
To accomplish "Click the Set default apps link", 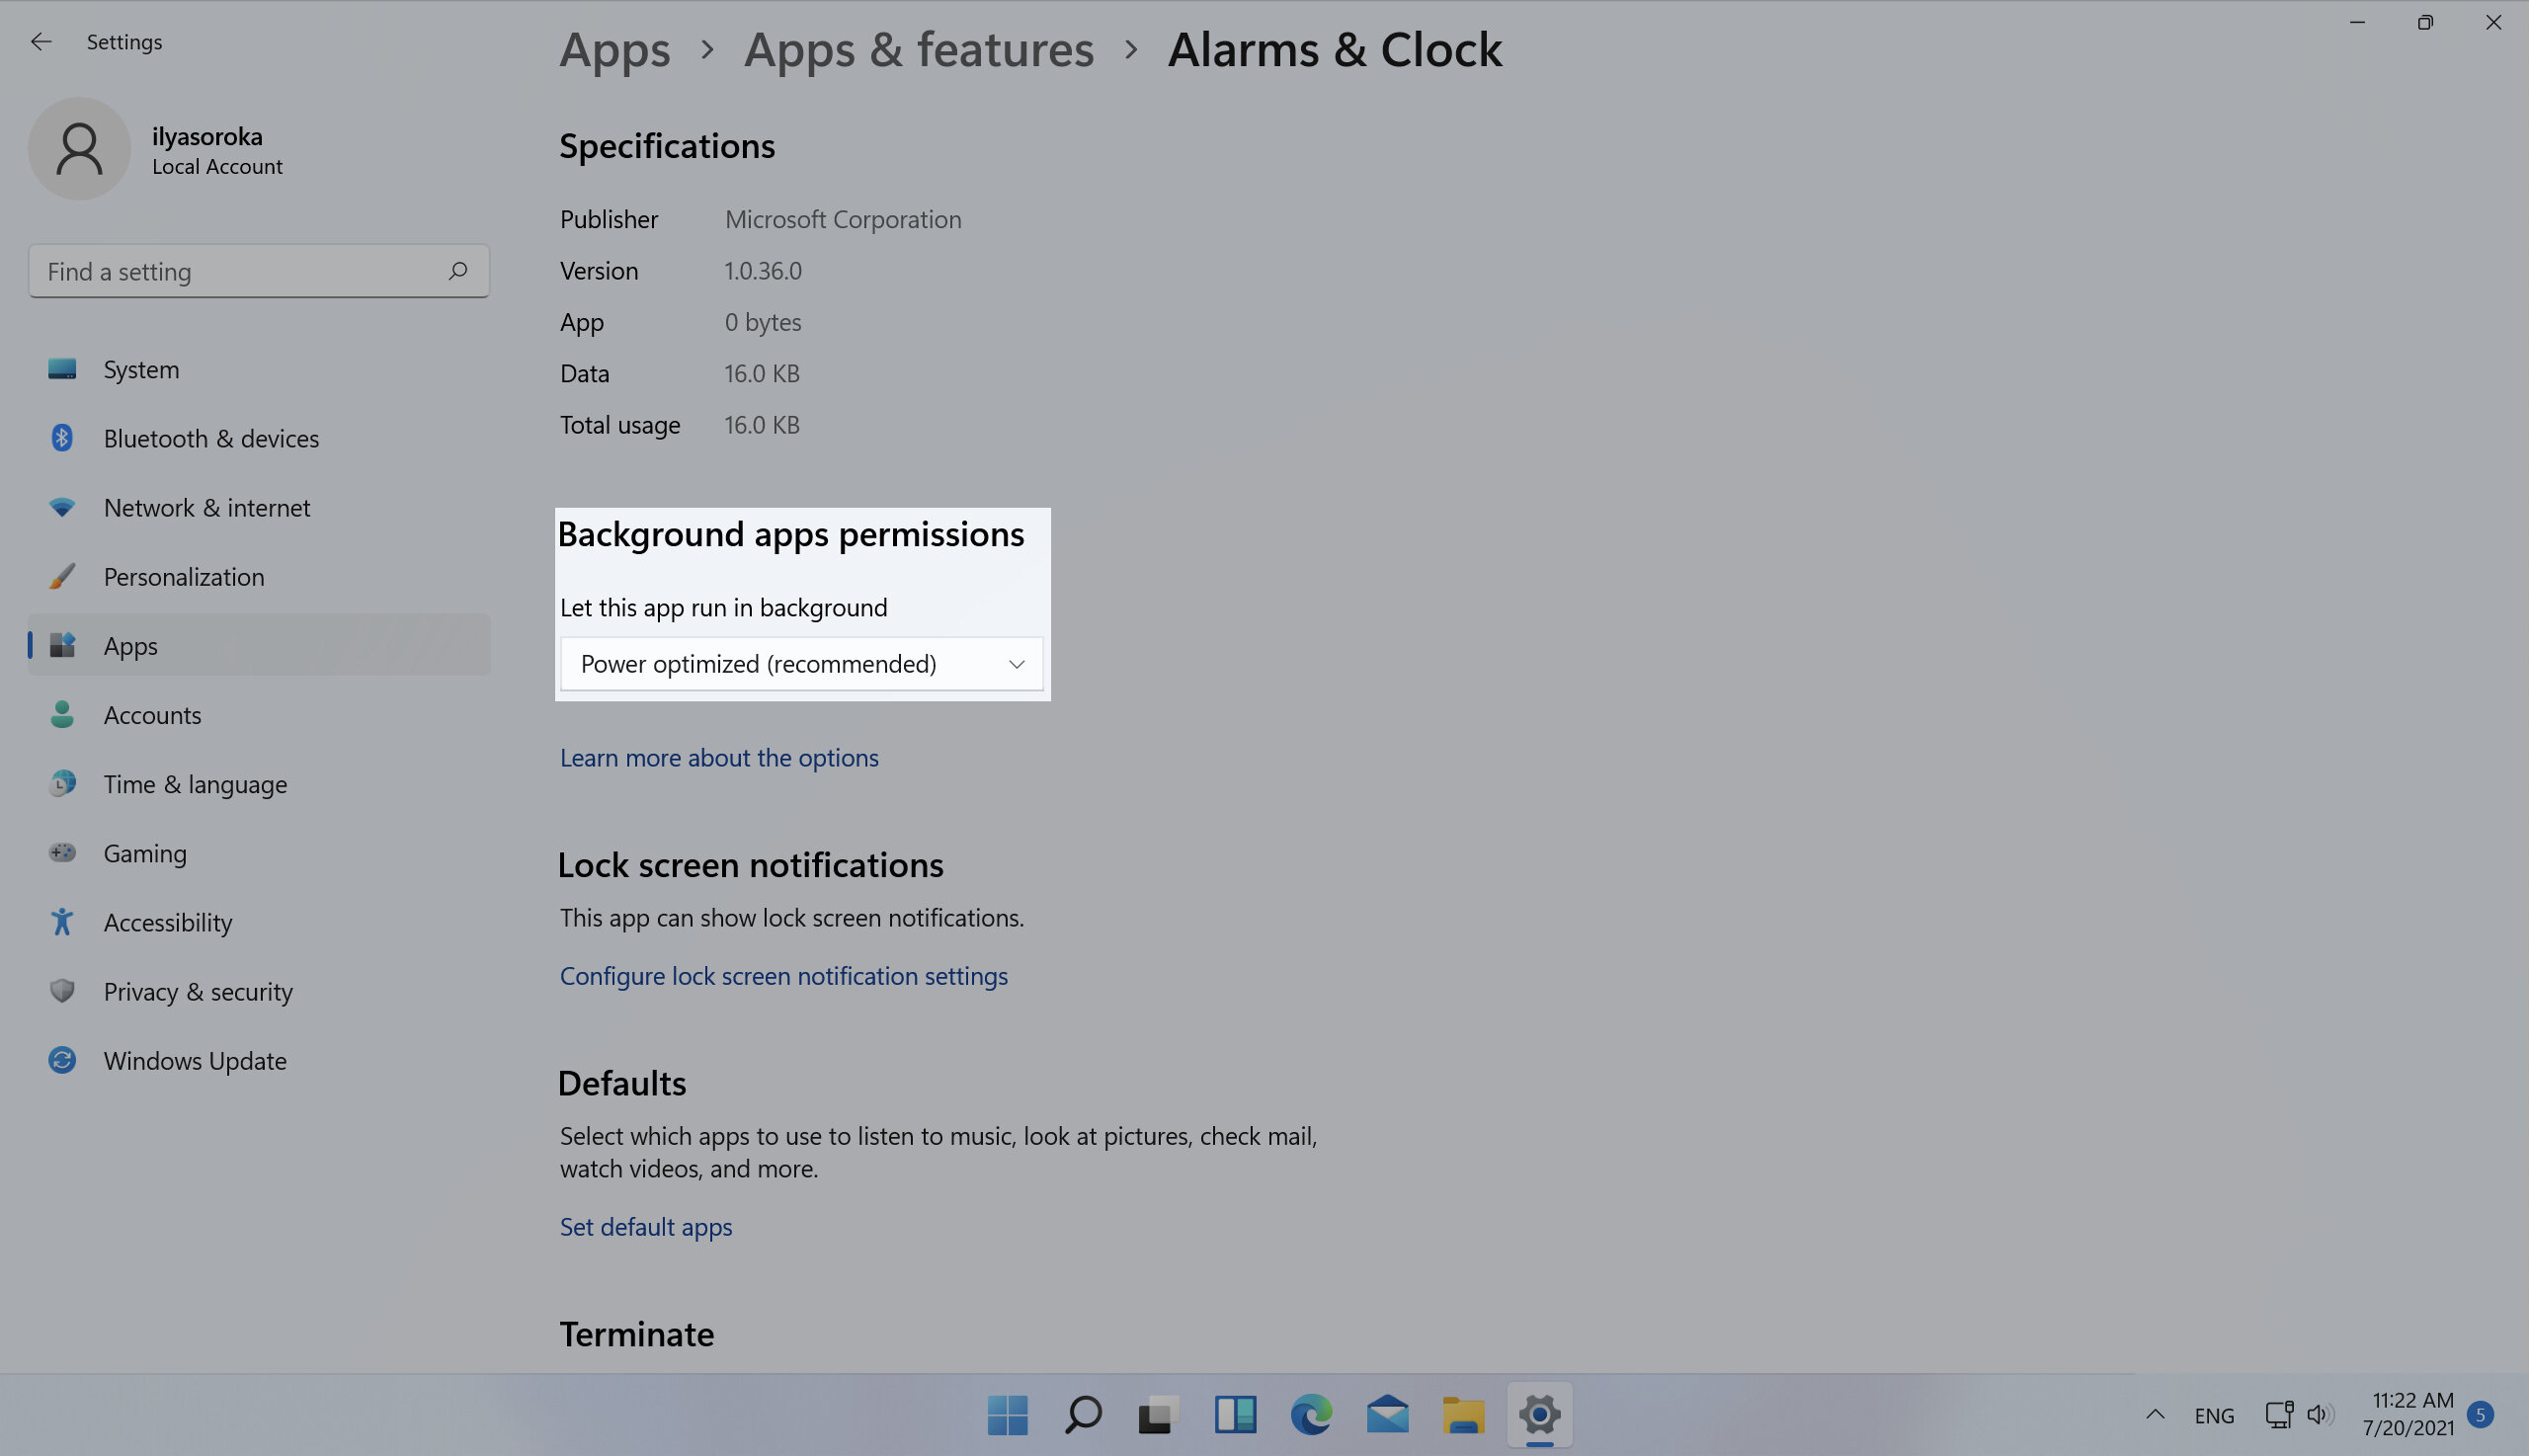I will tap(645, 1226).
